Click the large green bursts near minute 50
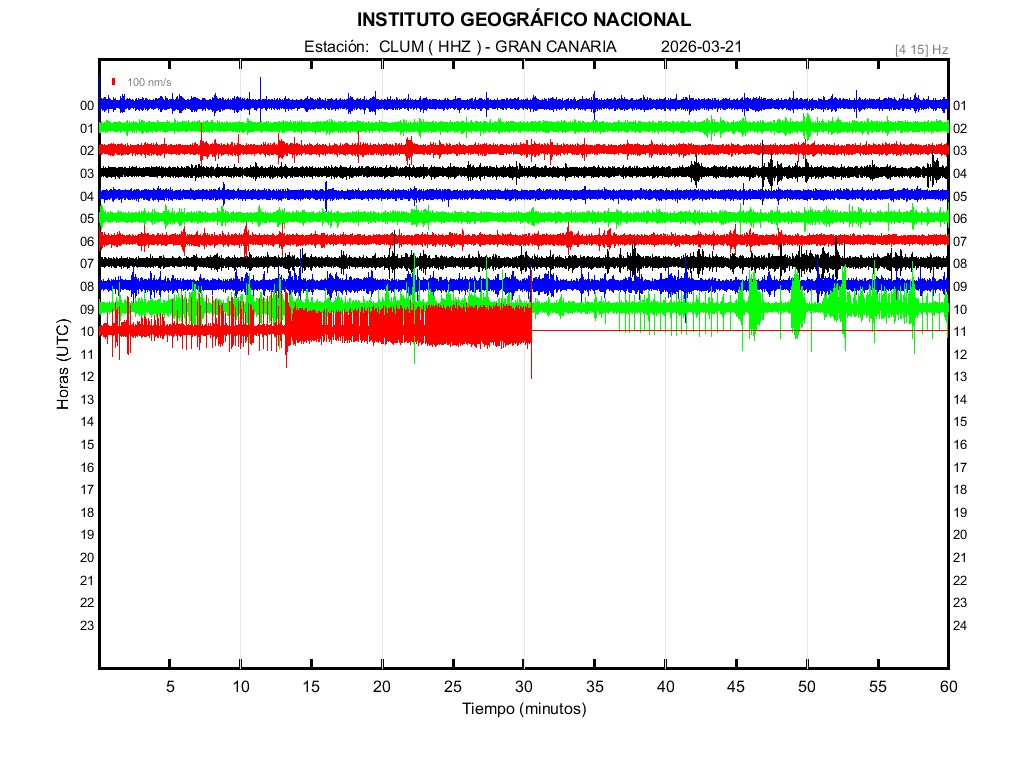 pos(797,298)
